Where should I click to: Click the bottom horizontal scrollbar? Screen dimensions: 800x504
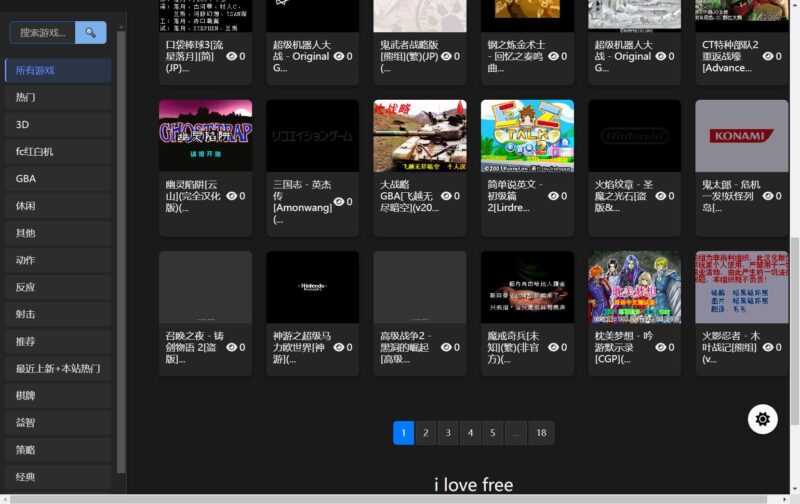388,499
